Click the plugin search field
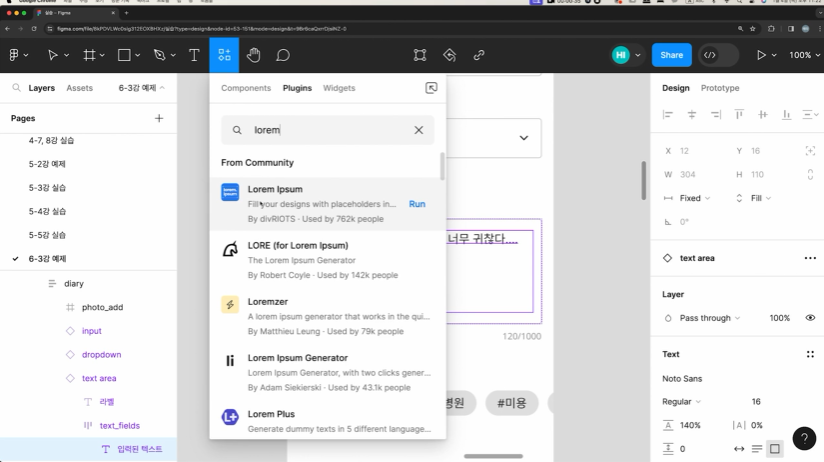Viewport: 824px width, 462px height. tap(328, 130)
